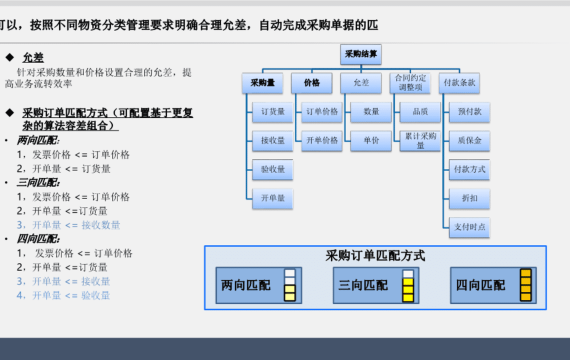Click the slide title text at top
The height and width of the screenshot is (360, 570).
[x=189, y=25]
